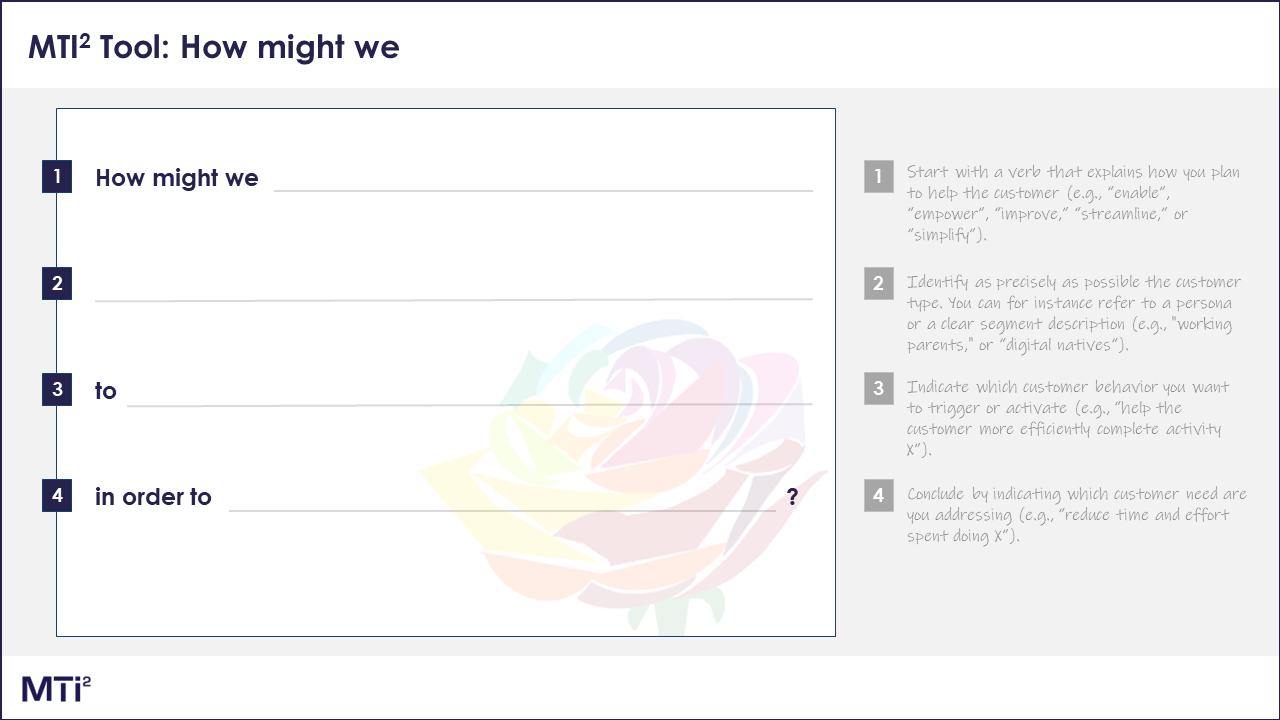This screenshot has height=720, width=1280.
Task: Click the "in order to" prompt label
Action: (x=153, y=497)
